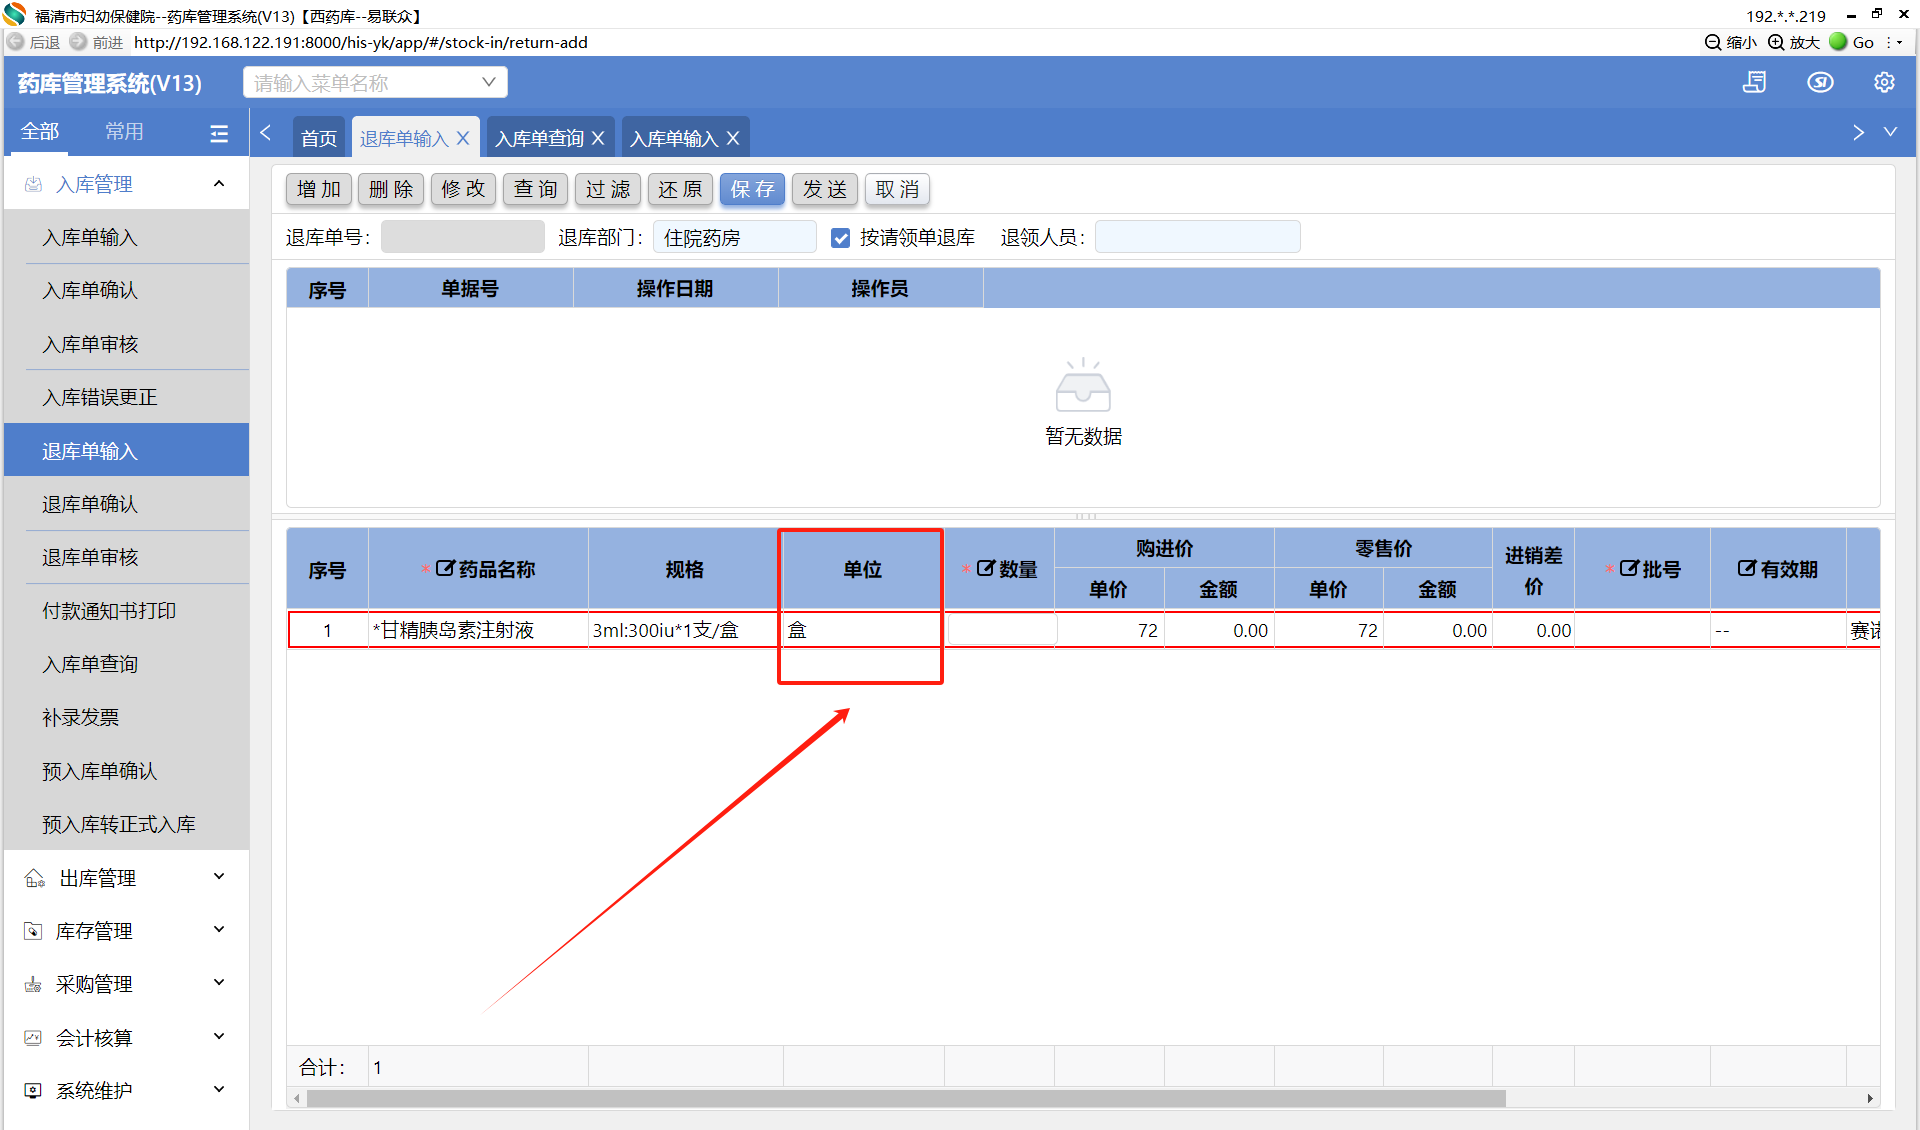1920x1130 pixels.
Task: Click the zoom-out magnifier icon 缩小
Action: [x=1713, y=42]
